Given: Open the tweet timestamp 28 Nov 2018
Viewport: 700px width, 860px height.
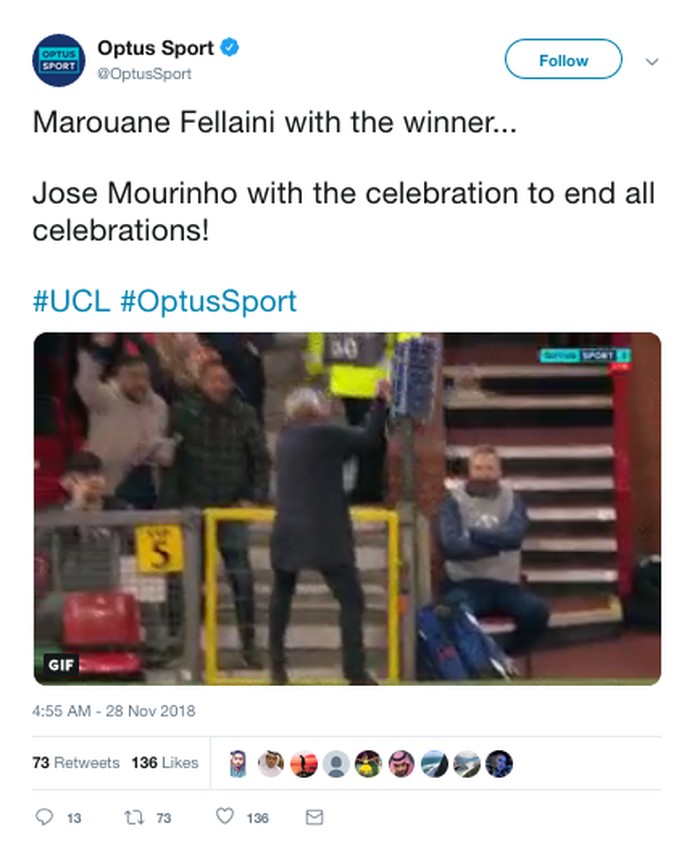Looking at the screenshot, I should (x=114, y=711).
